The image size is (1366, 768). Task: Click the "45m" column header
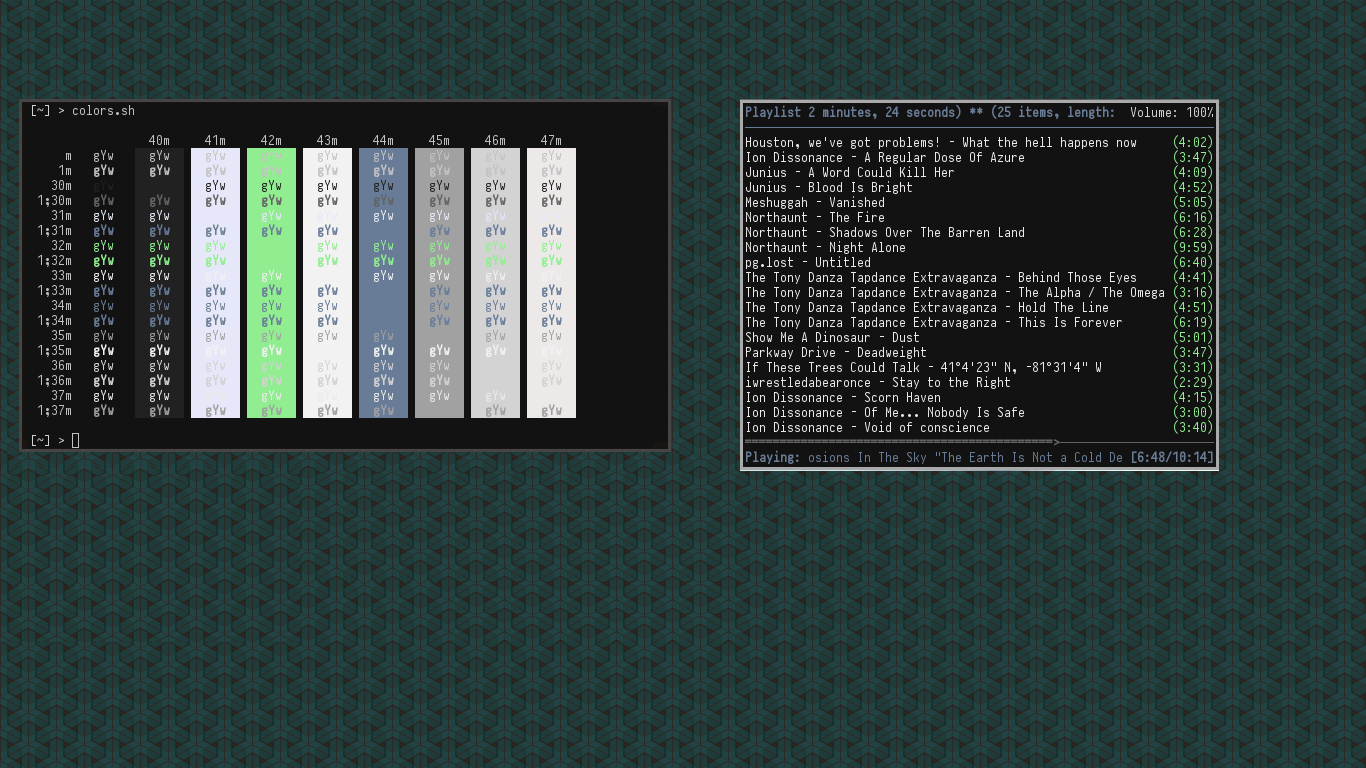coord(439,141)
